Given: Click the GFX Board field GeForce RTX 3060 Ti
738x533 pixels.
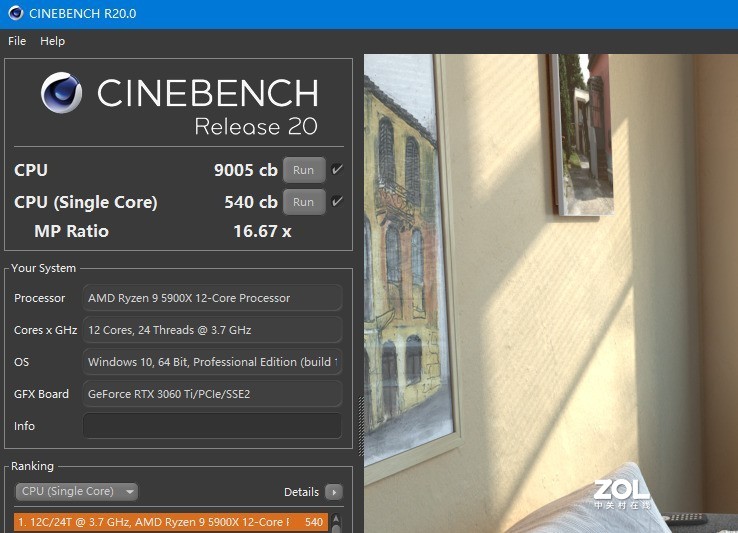Looking at the screenshot, I should [x=212, y=394].
